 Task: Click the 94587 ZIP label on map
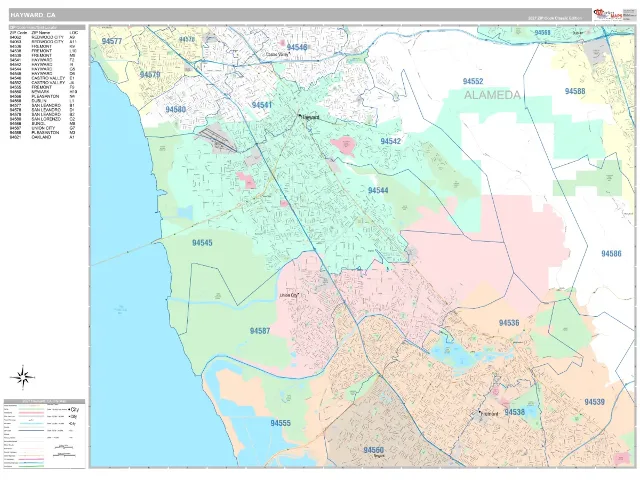[x=260, y=331]
